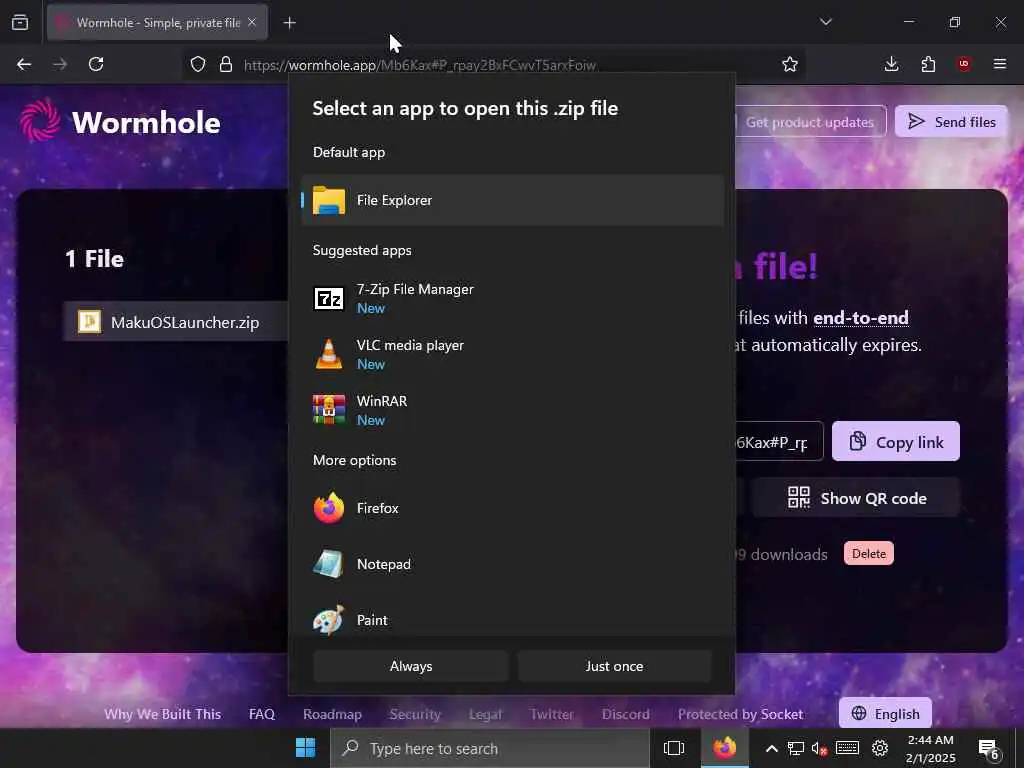Click Get product updates button
1024x768 pixels.
pos(810,121)
